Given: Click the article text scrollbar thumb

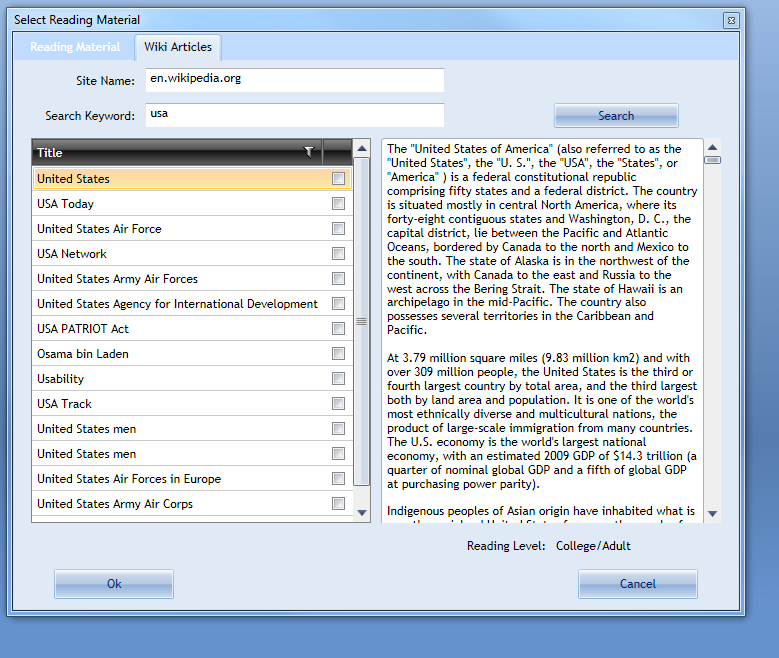Looking at the screenshot, I should [712, 159].
